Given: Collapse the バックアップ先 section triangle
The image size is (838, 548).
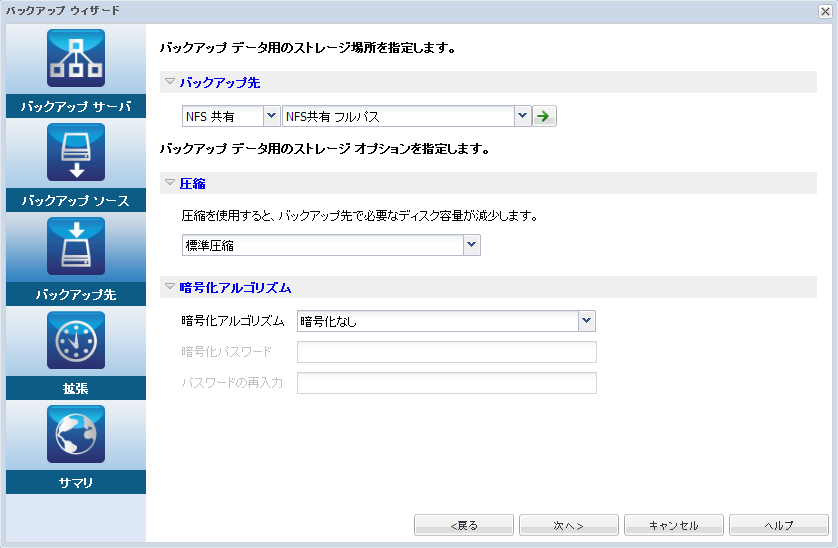Looking at the screenshot, I should (170, 82).
